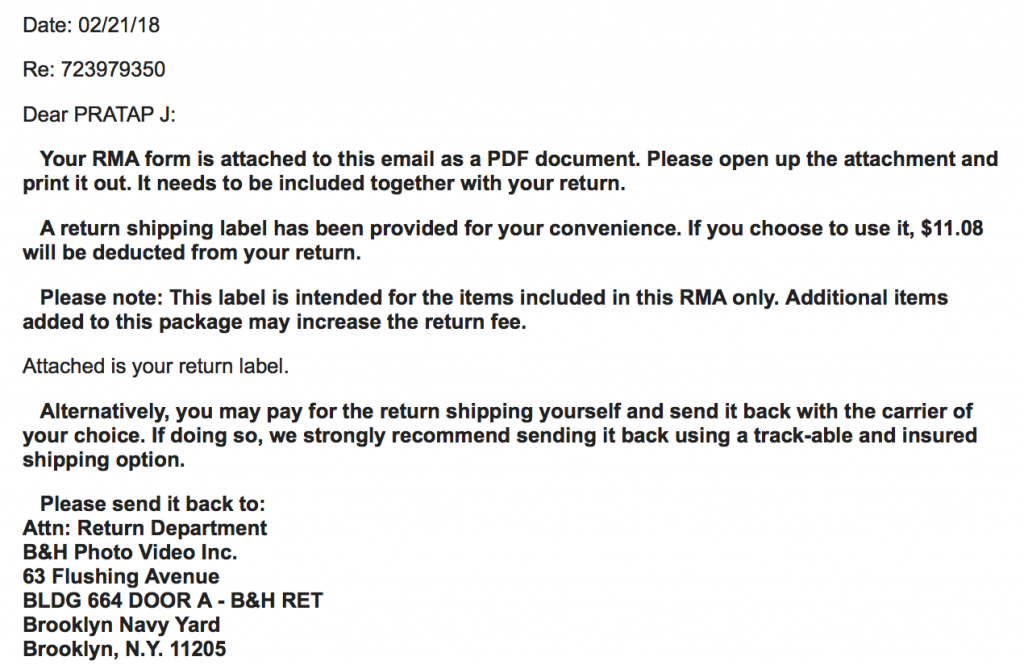Click the greeting Dear PRATAP J
1024x669 pixels.
click(99, 114)
